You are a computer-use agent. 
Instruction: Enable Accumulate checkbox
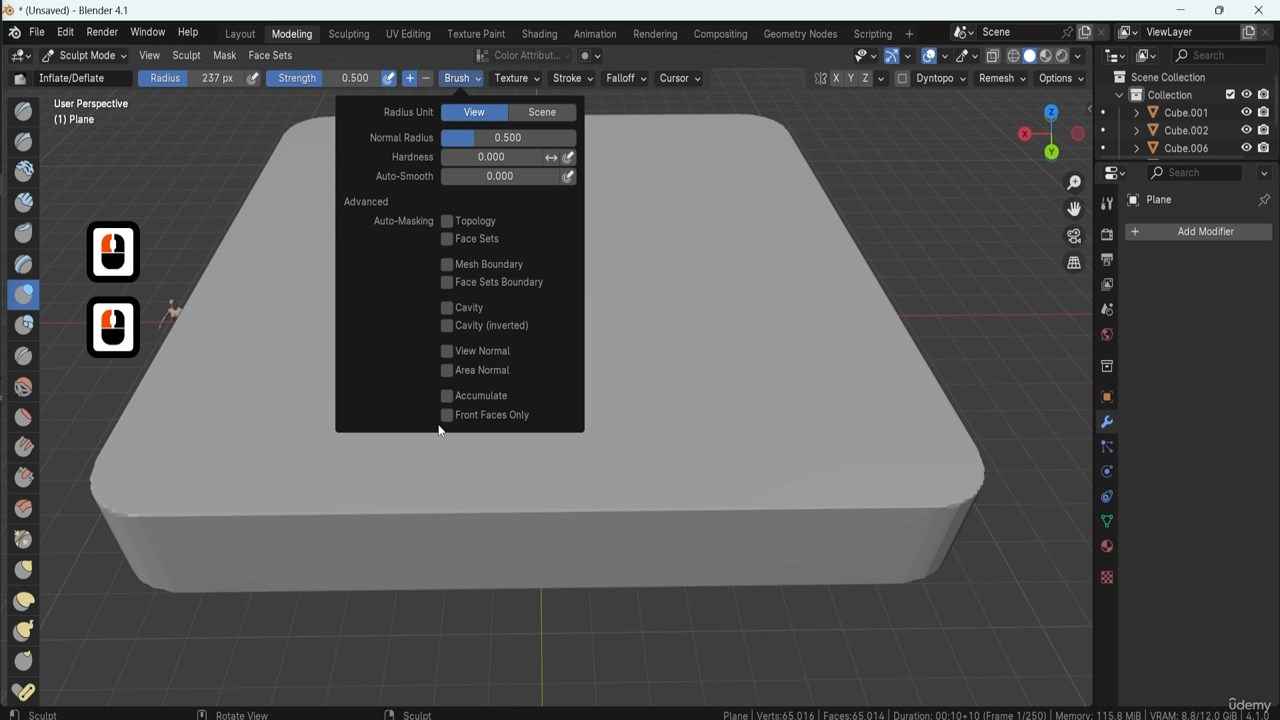tap(447, 396)
